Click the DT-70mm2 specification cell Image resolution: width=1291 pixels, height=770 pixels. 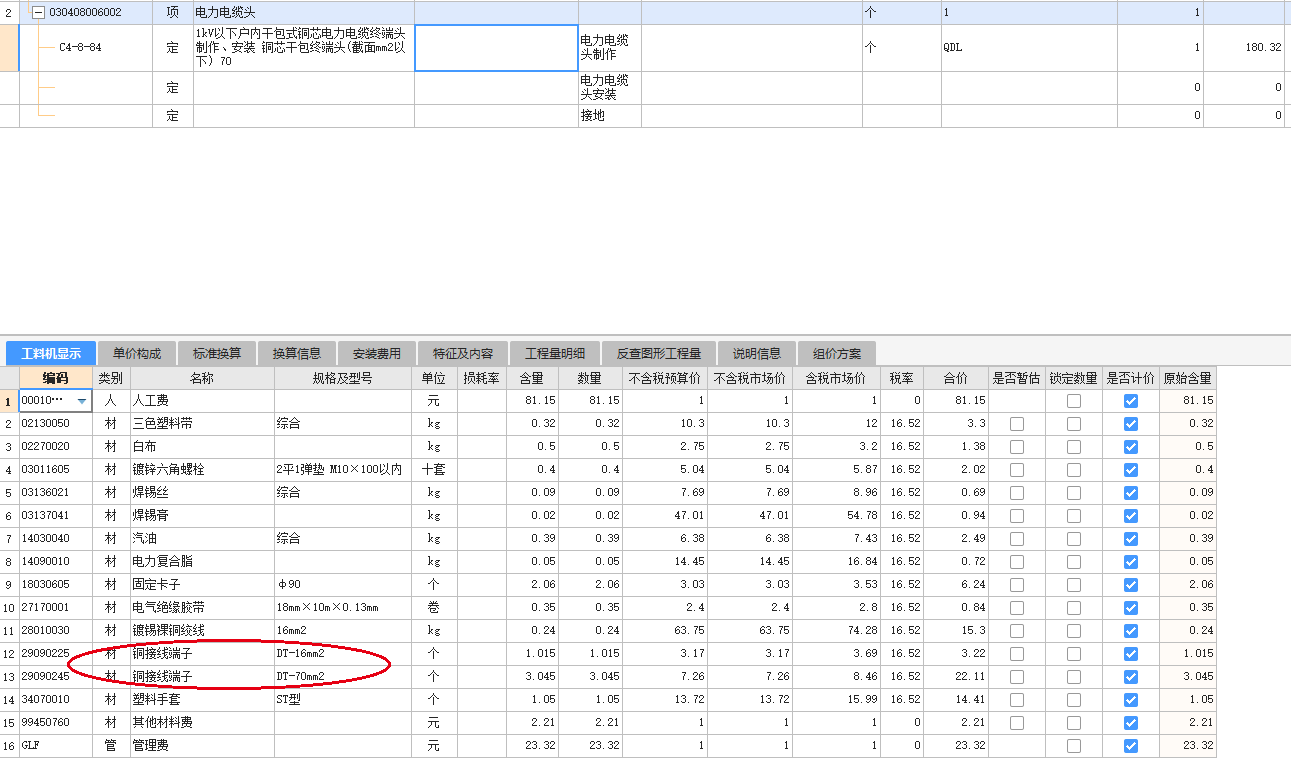[x=342, y=676]
